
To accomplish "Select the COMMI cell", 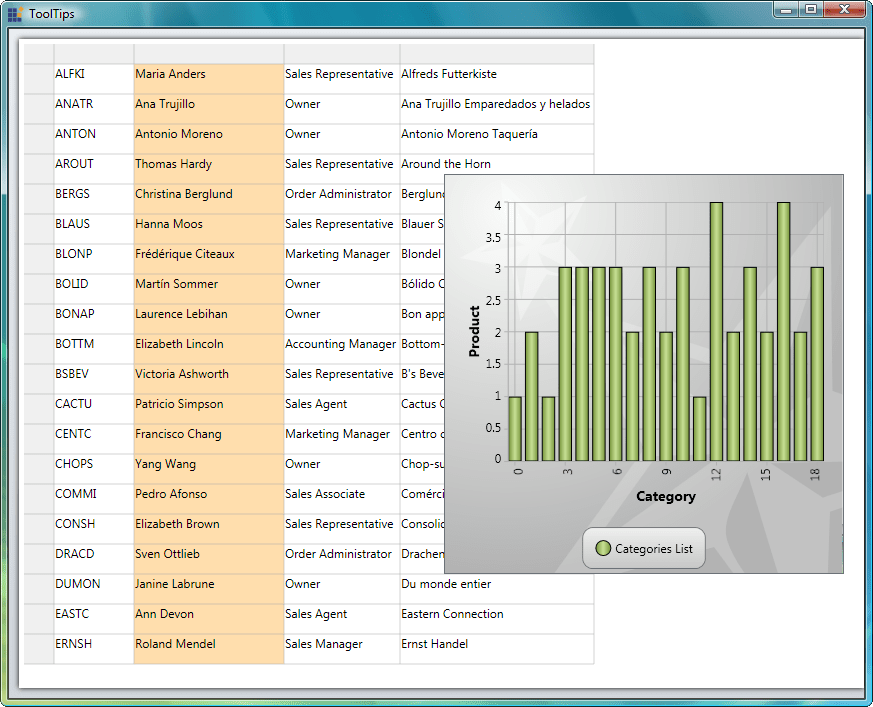I will pyautogui.click(x=94, y=500).
